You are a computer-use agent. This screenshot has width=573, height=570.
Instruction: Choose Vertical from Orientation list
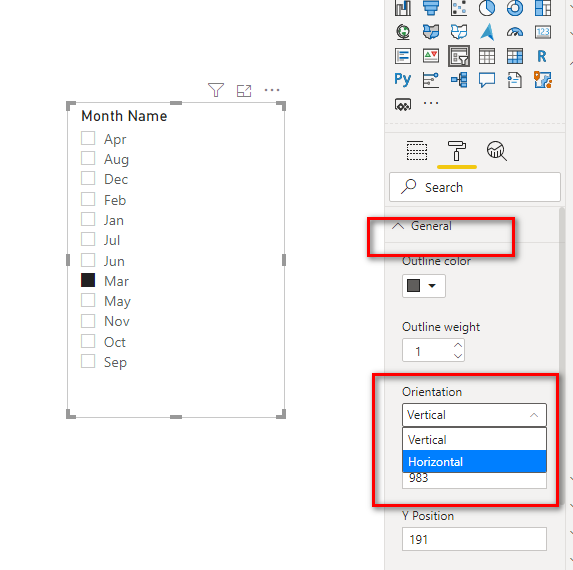click(x=474, y=440)
